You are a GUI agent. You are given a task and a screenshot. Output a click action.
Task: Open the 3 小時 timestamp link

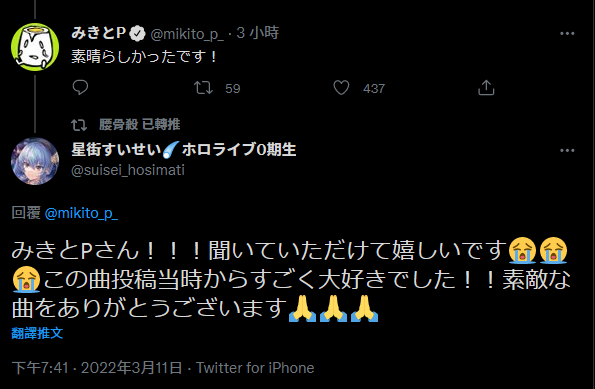click(258, 33)
